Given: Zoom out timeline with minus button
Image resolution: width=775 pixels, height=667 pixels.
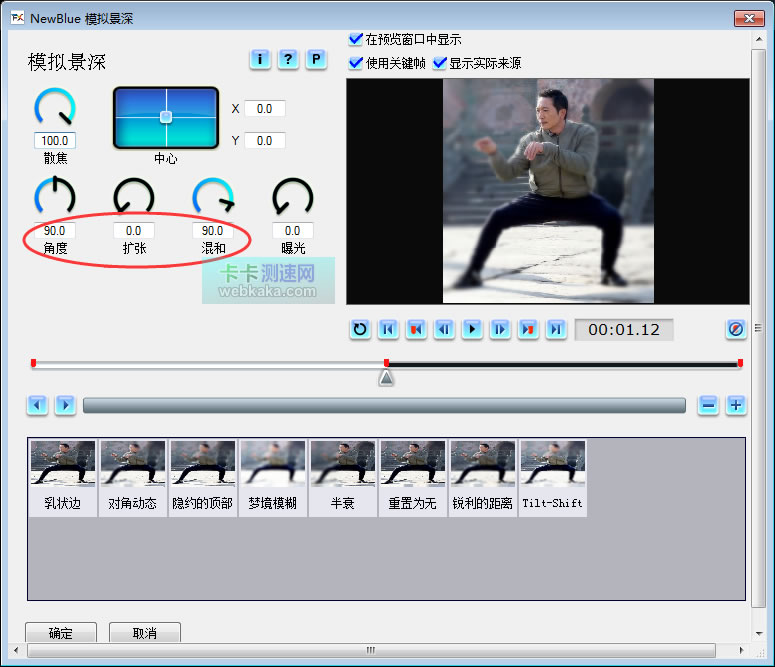Looking at the screenshot, I should point(708,405).
